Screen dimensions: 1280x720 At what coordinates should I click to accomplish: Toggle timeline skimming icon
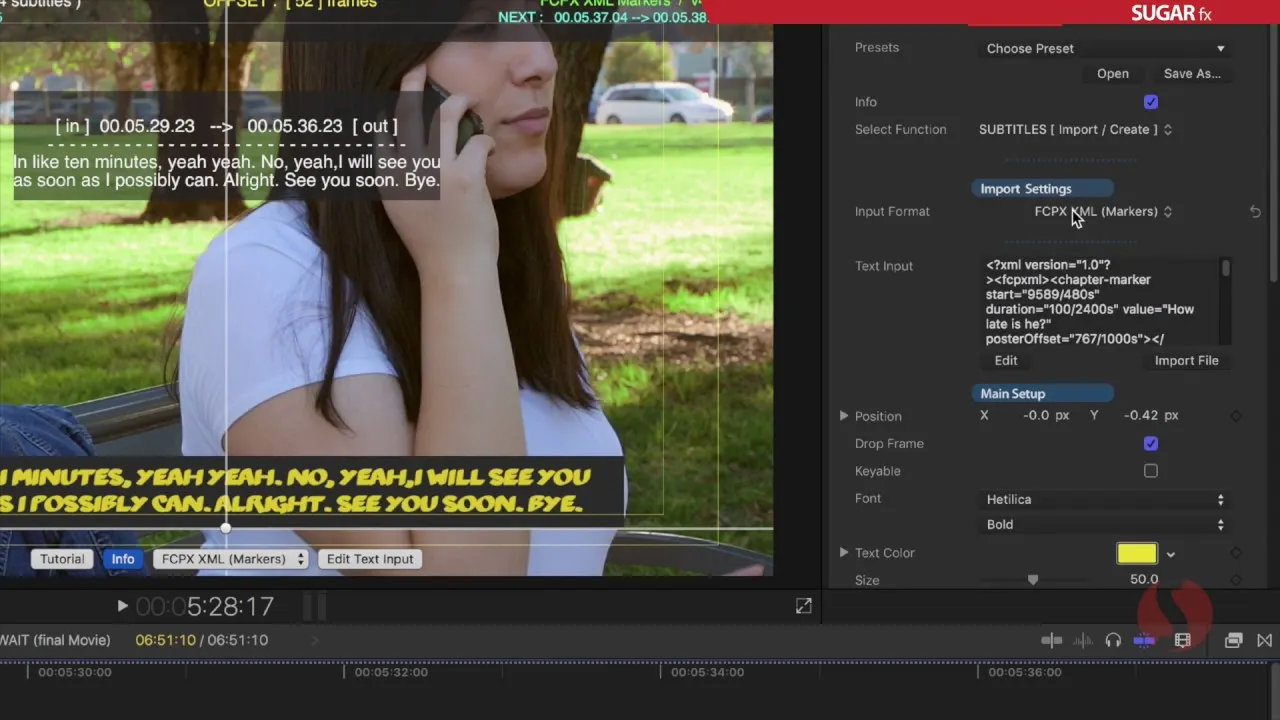(x=1051, y=640)
